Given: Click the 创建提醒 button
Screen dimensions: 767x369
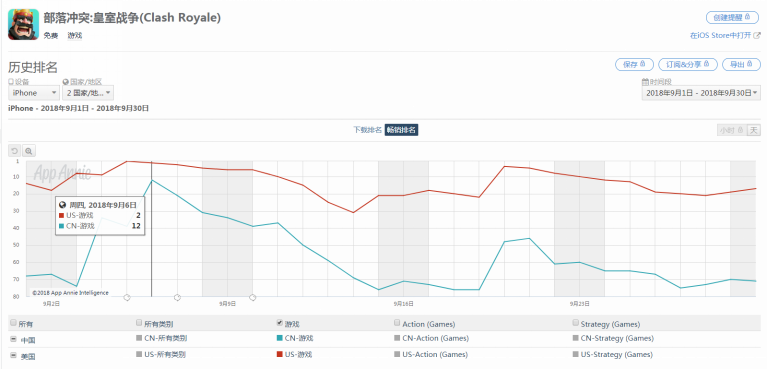Looking at the screenshot, I should (x=732, y=18).
